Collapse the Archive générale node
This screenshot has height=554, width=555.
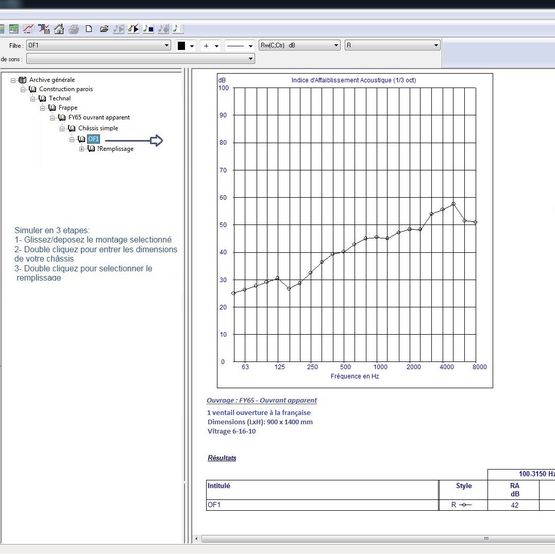pyautogui.click(x=13, y=80)
